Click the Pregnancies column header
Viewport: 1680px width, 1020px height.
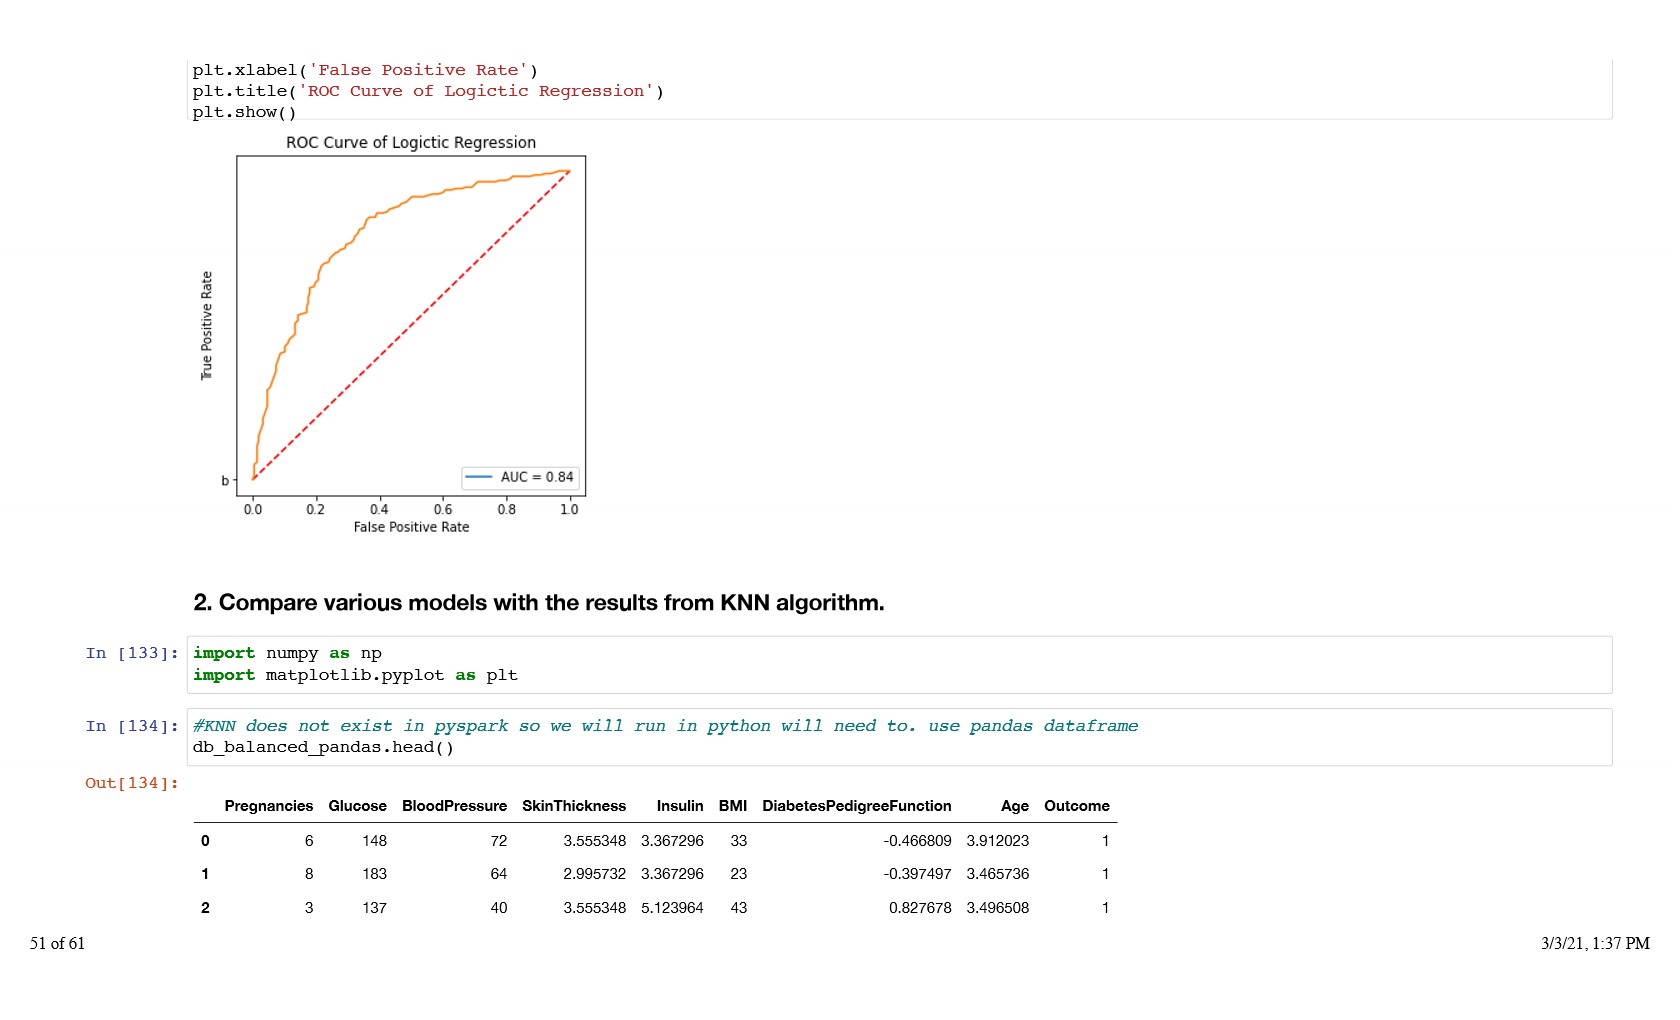[x=268, y=806]
